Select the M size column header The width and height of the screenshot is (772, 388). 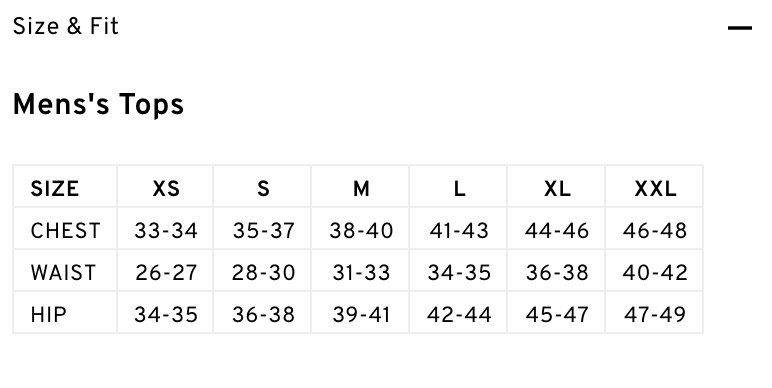[361, 189]
